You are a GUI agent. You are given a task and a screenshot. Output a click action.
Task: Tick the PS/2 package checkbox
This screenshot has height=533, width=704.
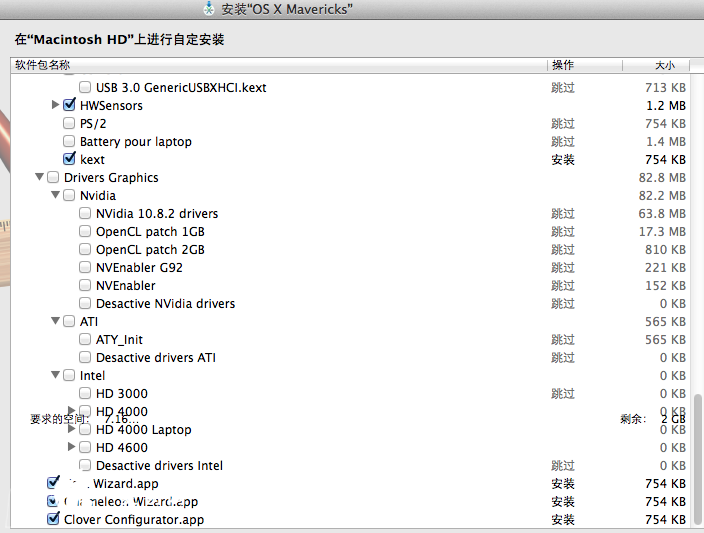click(x=69, y=124)
